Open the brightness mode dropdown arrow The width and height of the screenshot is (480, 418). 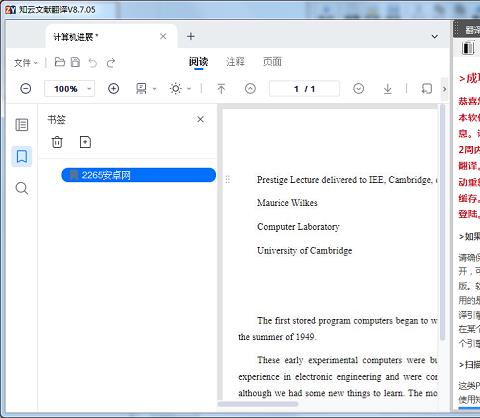(x=189, y=89)
